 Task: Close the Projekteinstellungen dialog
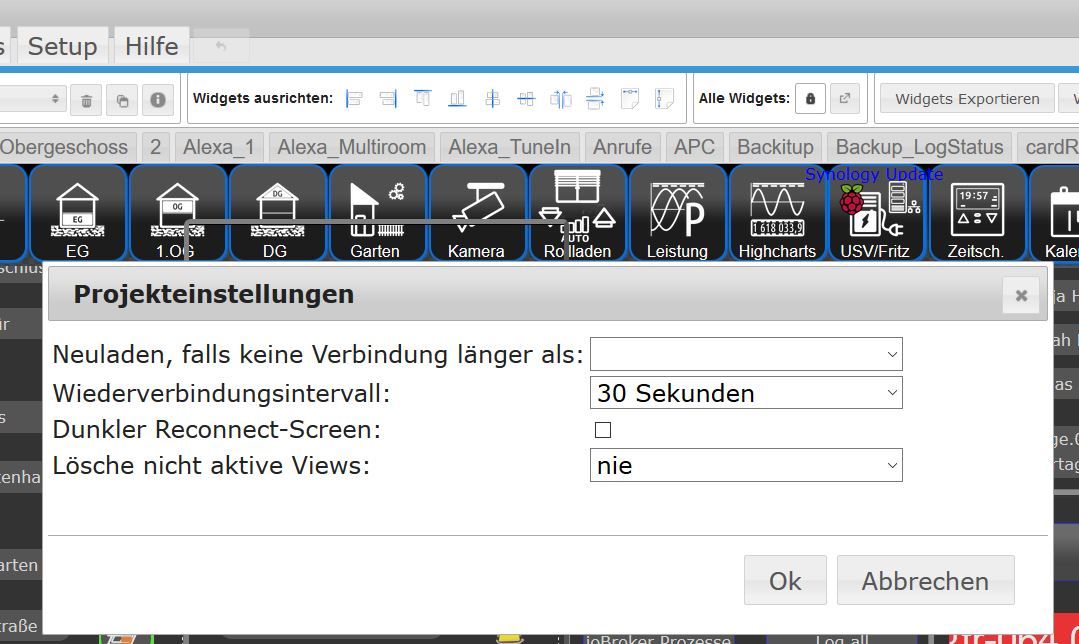coord(1021,295)
